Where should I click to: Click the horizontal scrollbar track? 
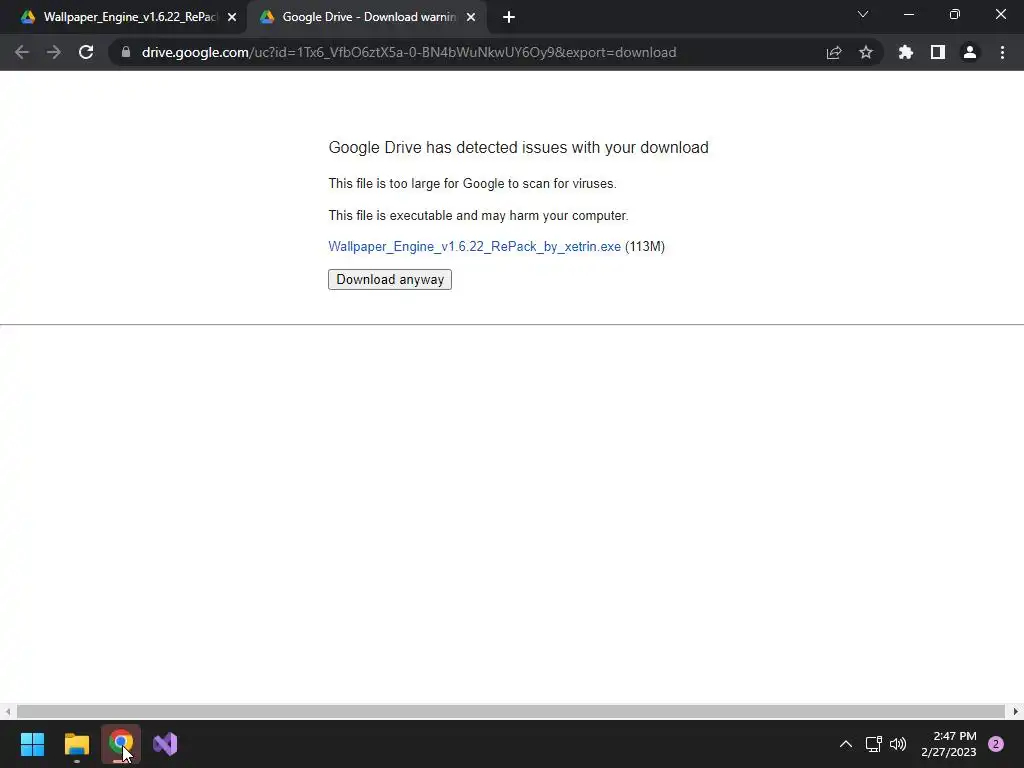[511, 711]
